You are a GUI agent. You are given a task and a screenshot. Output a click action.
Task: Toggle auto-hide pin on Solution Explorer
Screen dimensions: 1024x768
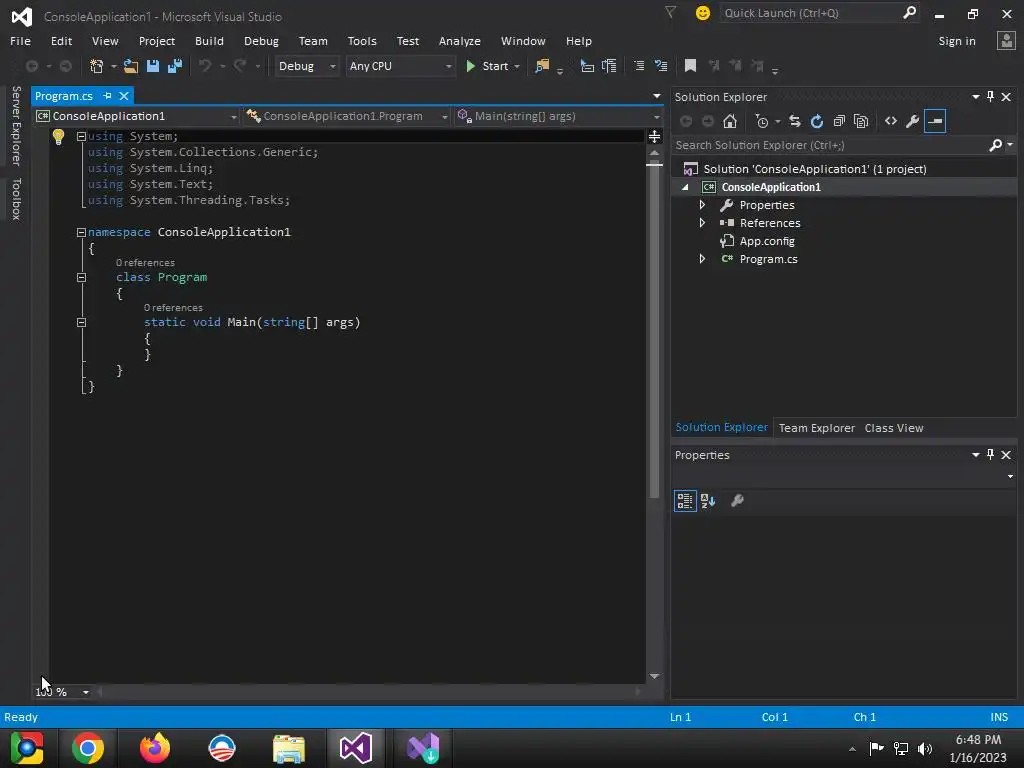click(991, 97)
